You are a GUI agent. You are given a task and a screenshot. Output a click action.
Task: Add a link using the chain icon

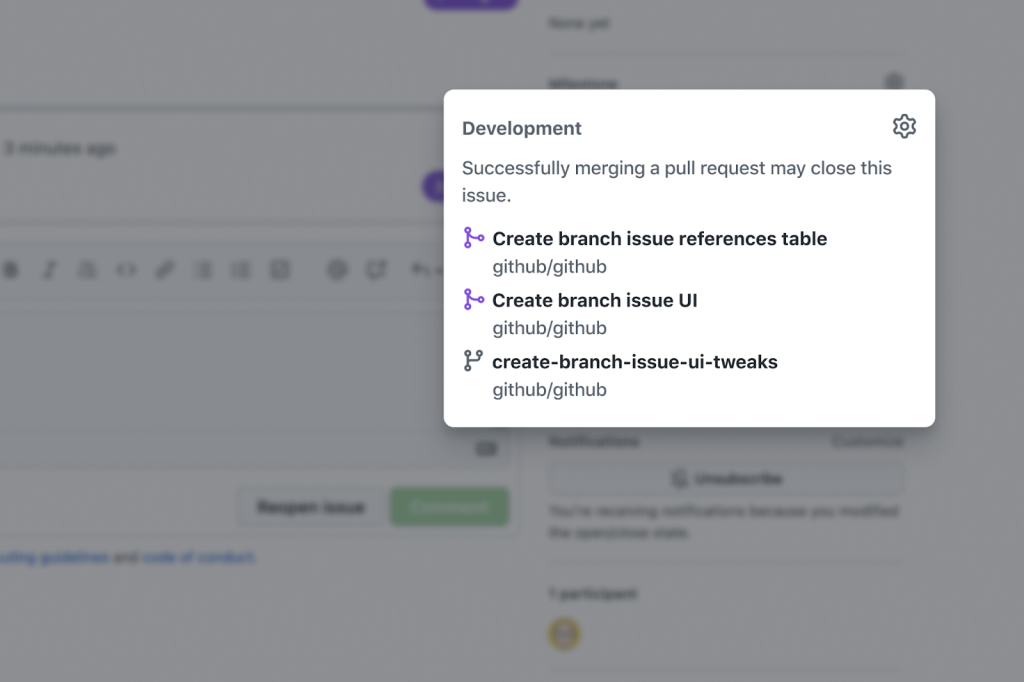[x=164, y=270]
